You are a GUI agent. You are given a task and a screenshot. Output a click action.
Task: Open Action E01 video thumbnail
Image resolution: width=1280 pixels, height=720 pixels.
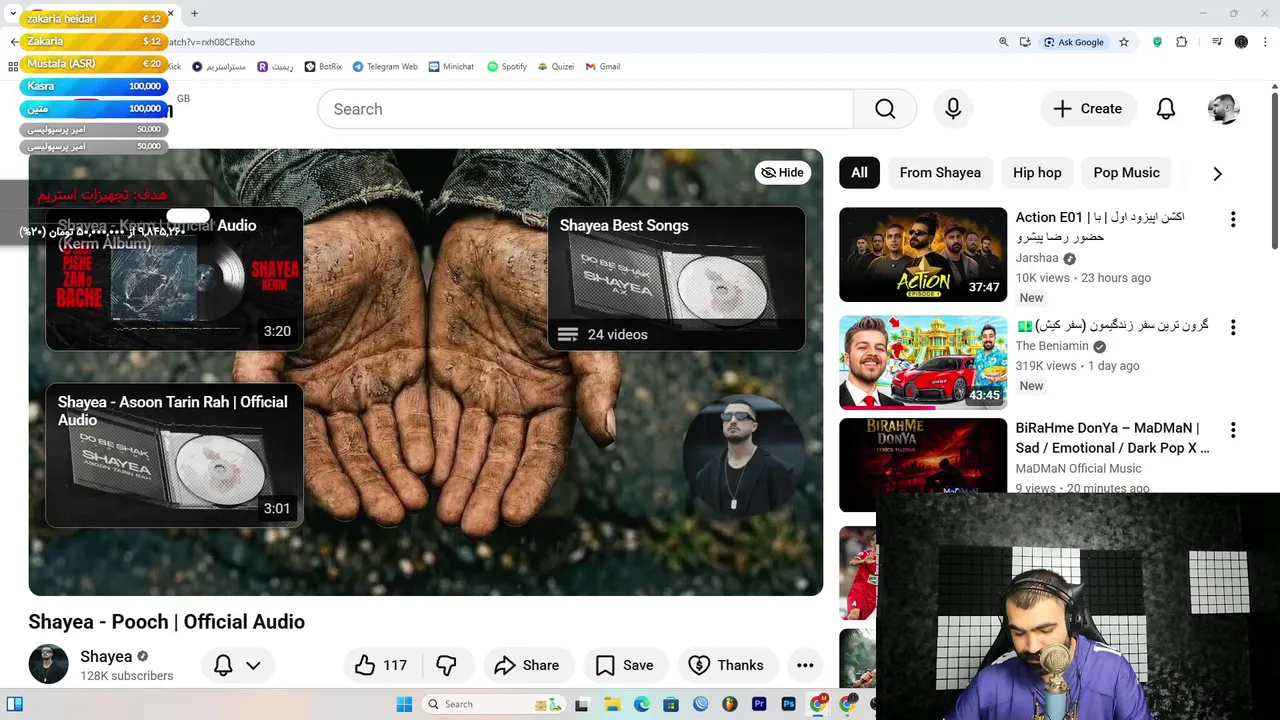(x=923, y=254)
